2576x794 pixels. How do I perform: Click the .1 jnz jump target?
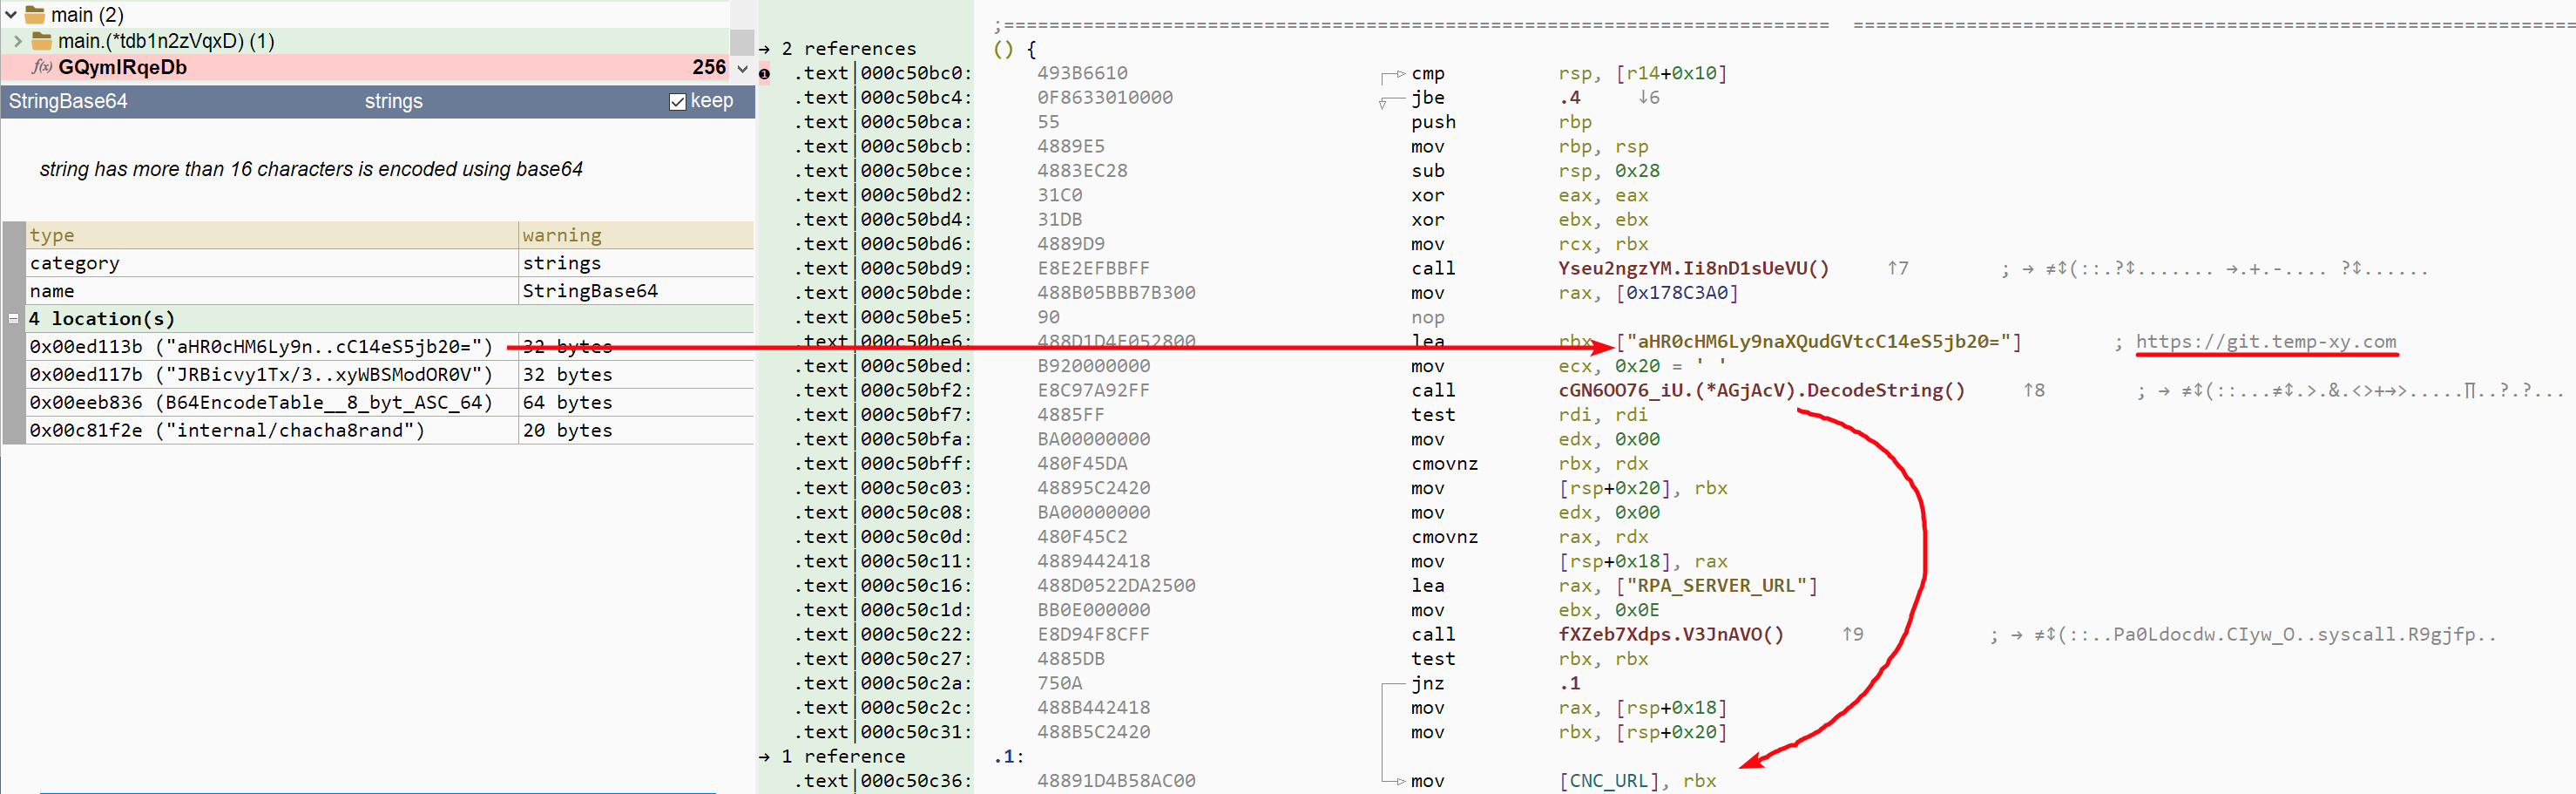pyautogui.click(x=1569, y=683)
